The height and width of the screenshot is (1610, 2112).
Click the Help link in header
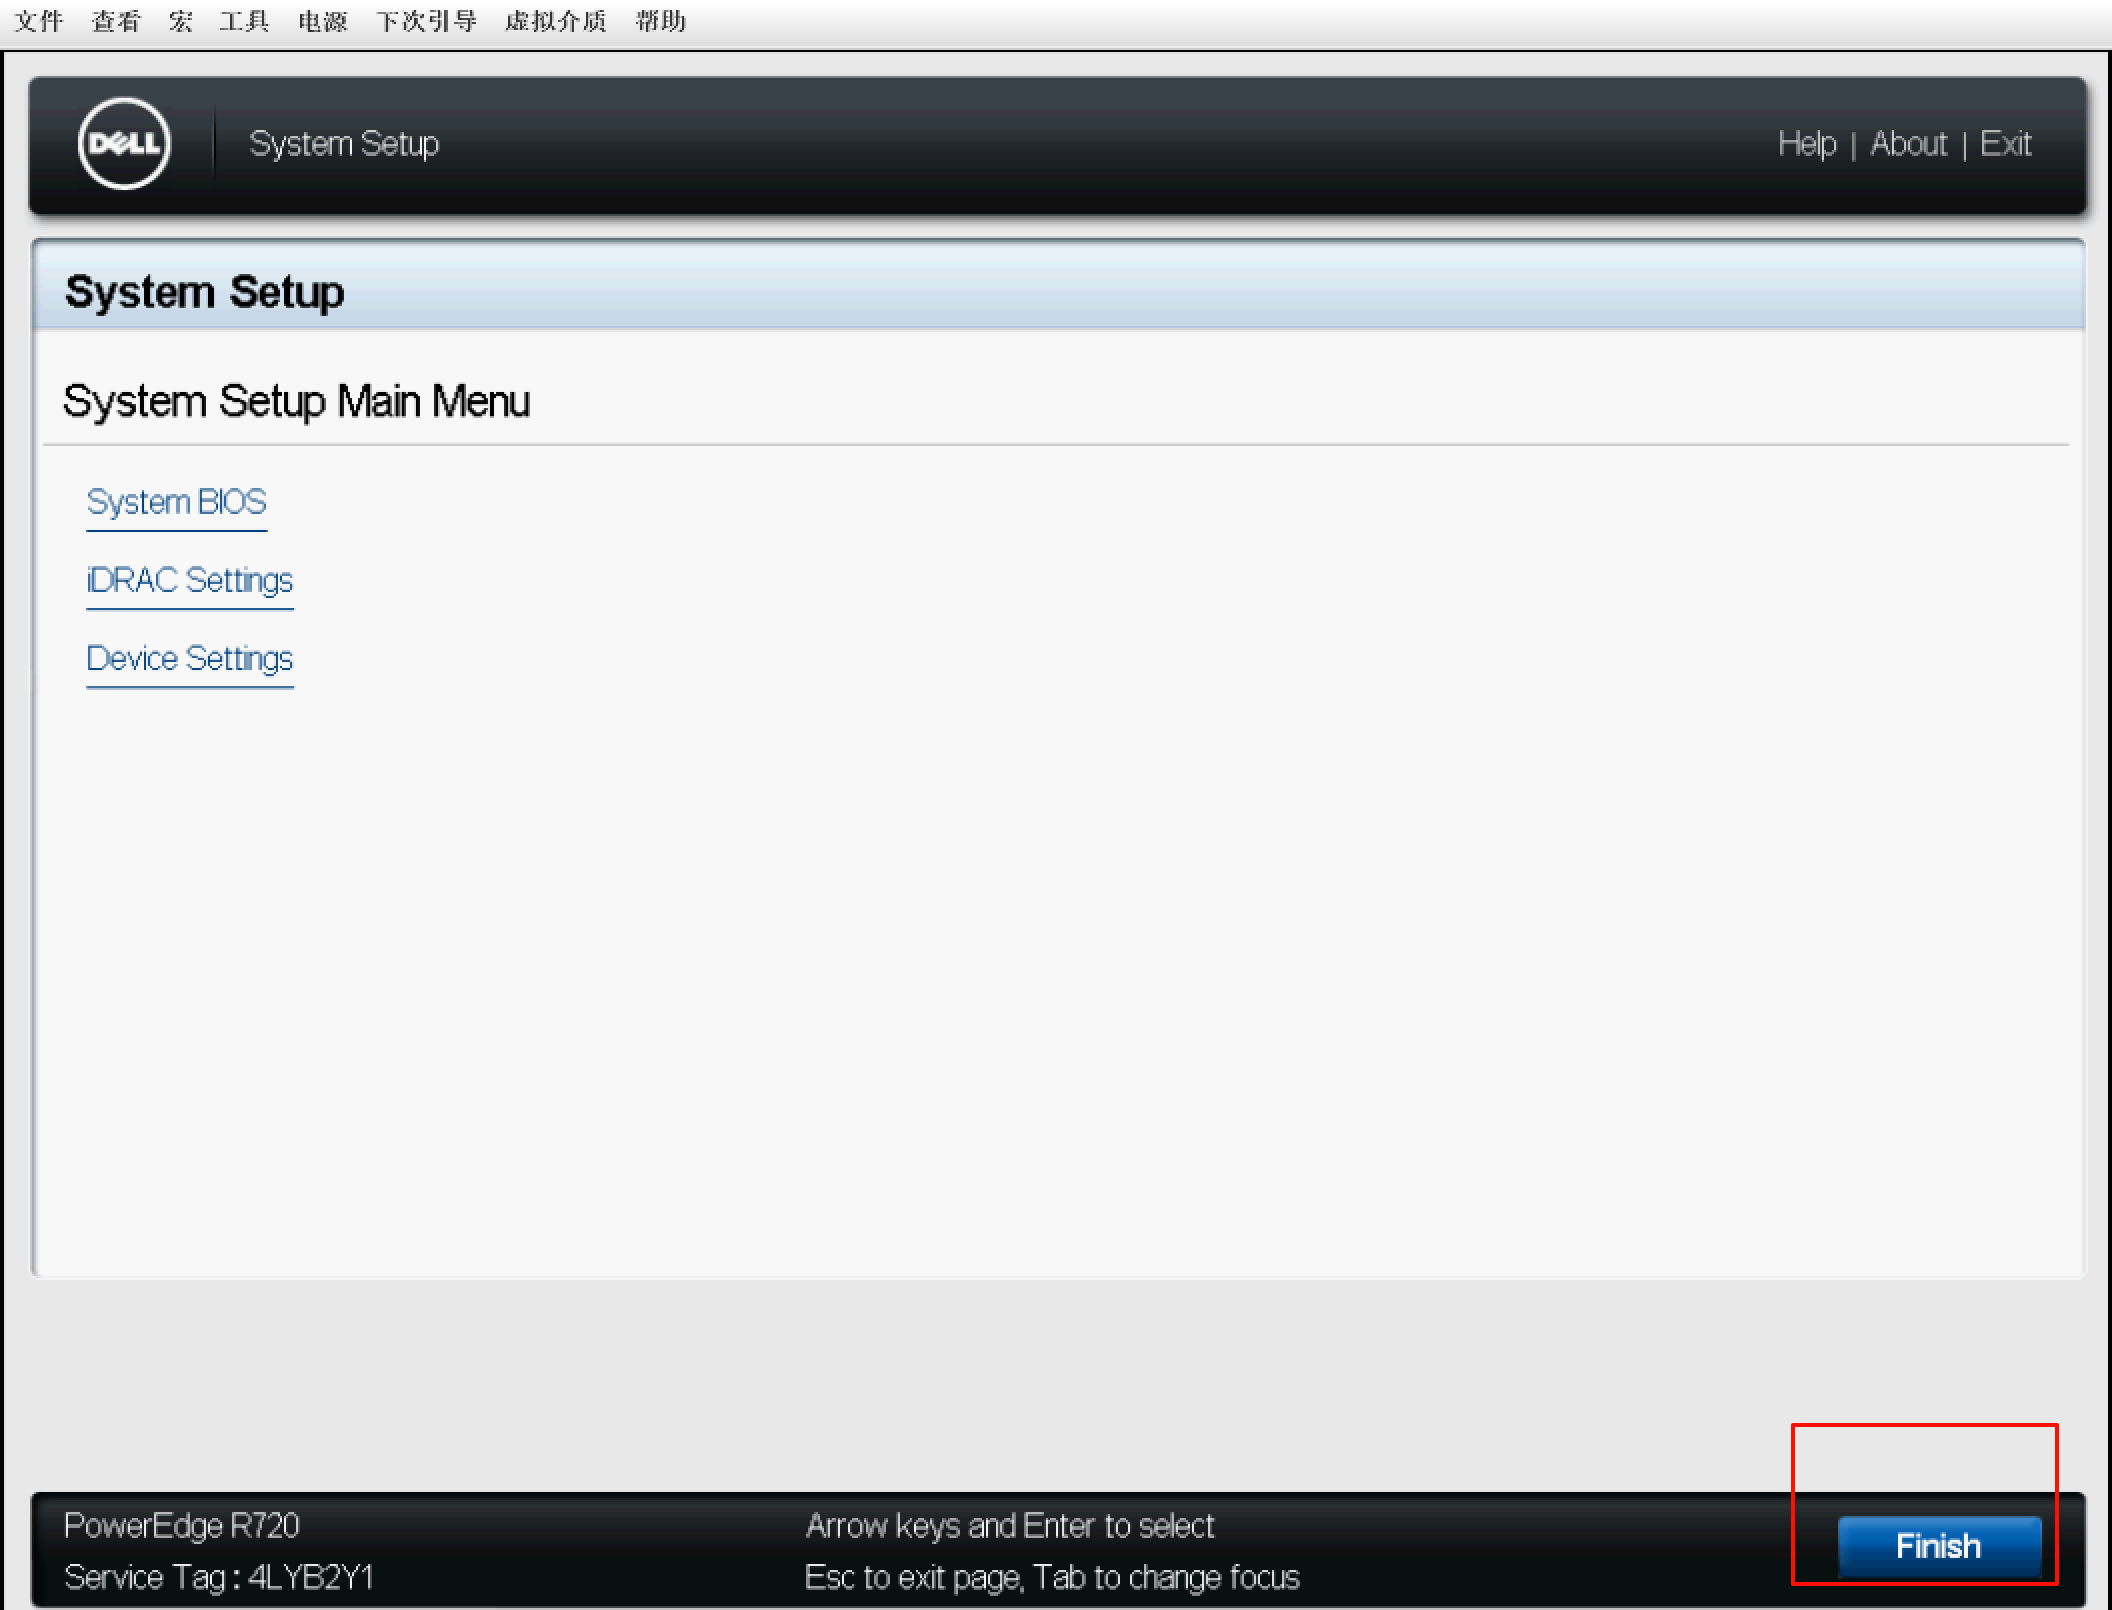tap(1806, 144)
